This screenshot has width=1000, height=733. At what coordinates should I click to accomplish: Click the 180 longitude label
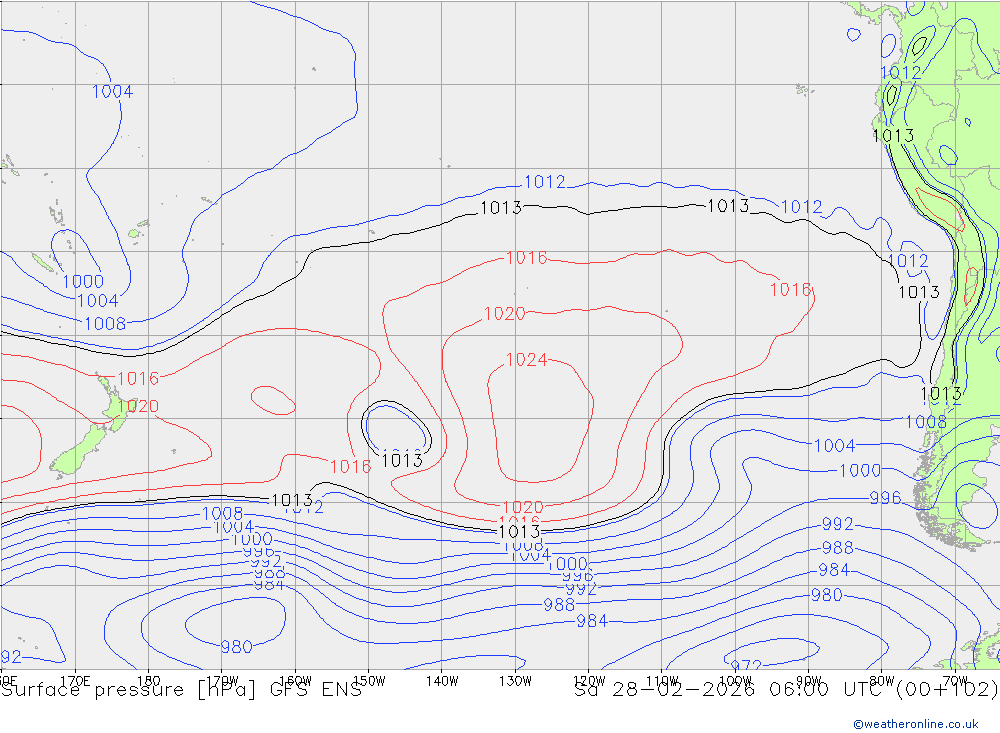[148, 681]
